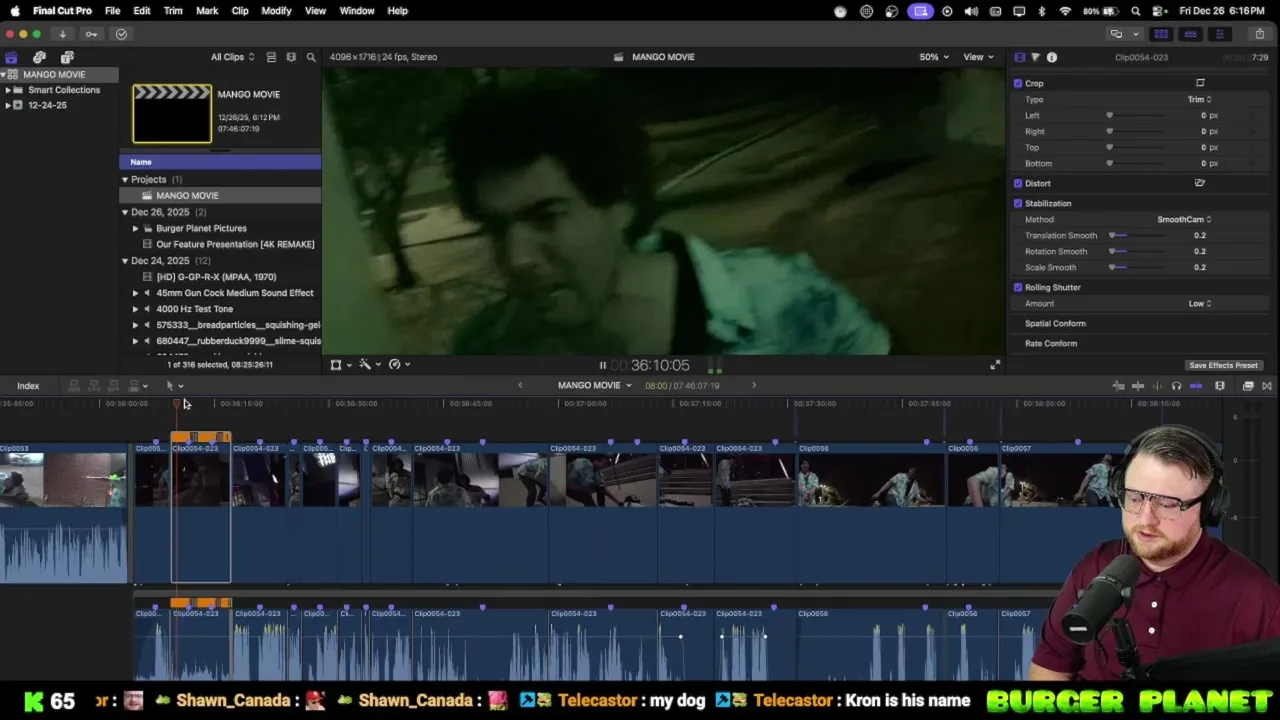Click the Share export button

coord(1260,34)
